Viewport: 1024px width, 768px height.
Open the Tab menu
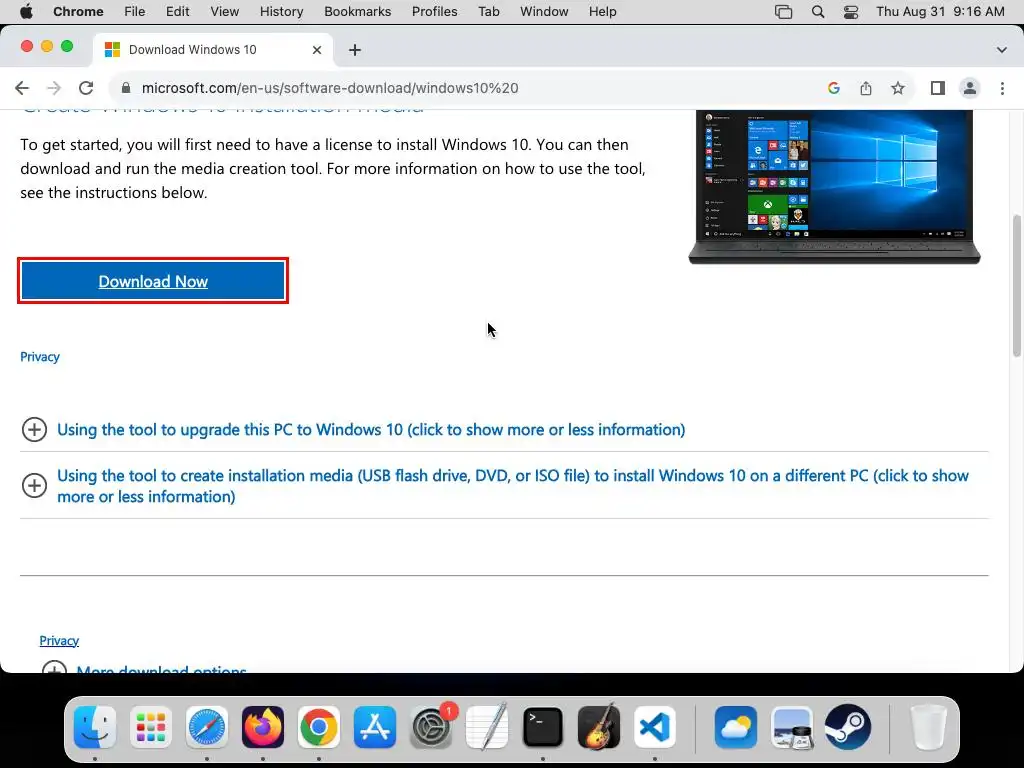coord(488,12)
